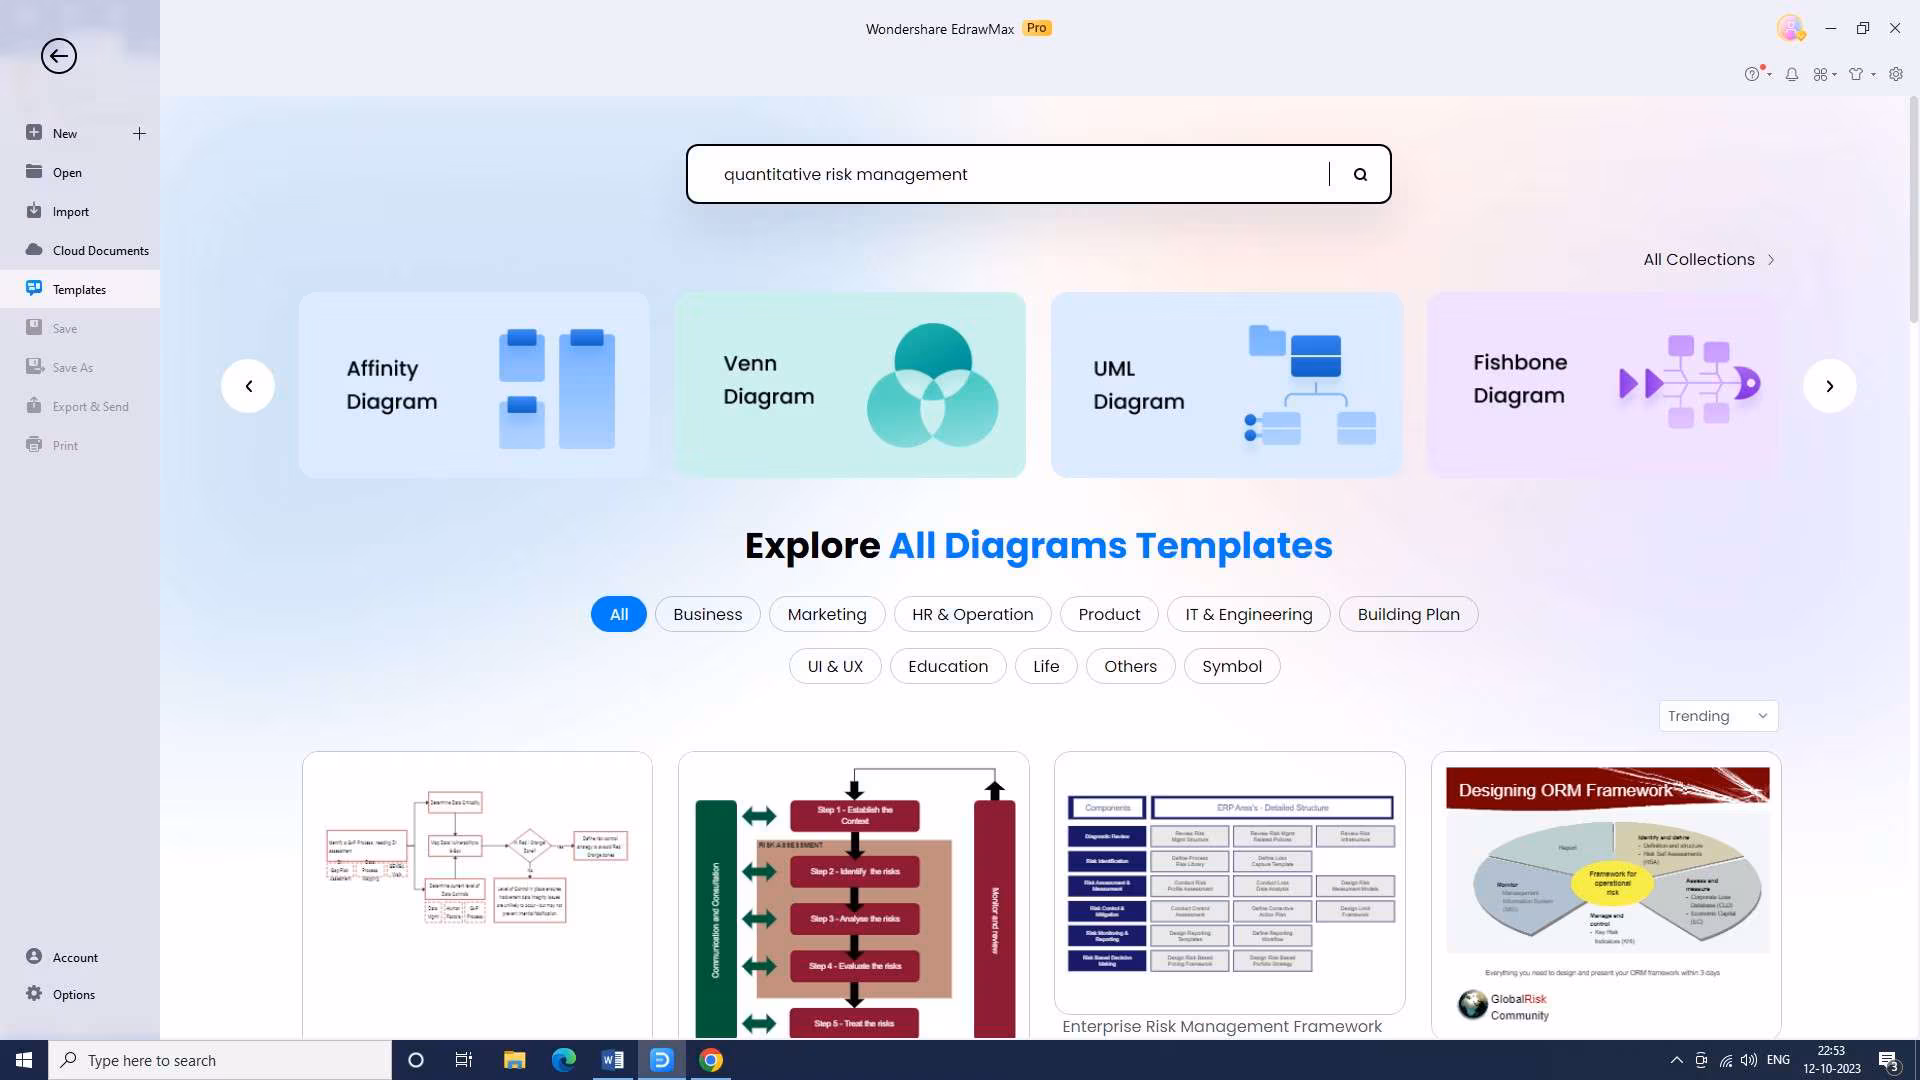Click the user avatar icon

[1790, 28]
